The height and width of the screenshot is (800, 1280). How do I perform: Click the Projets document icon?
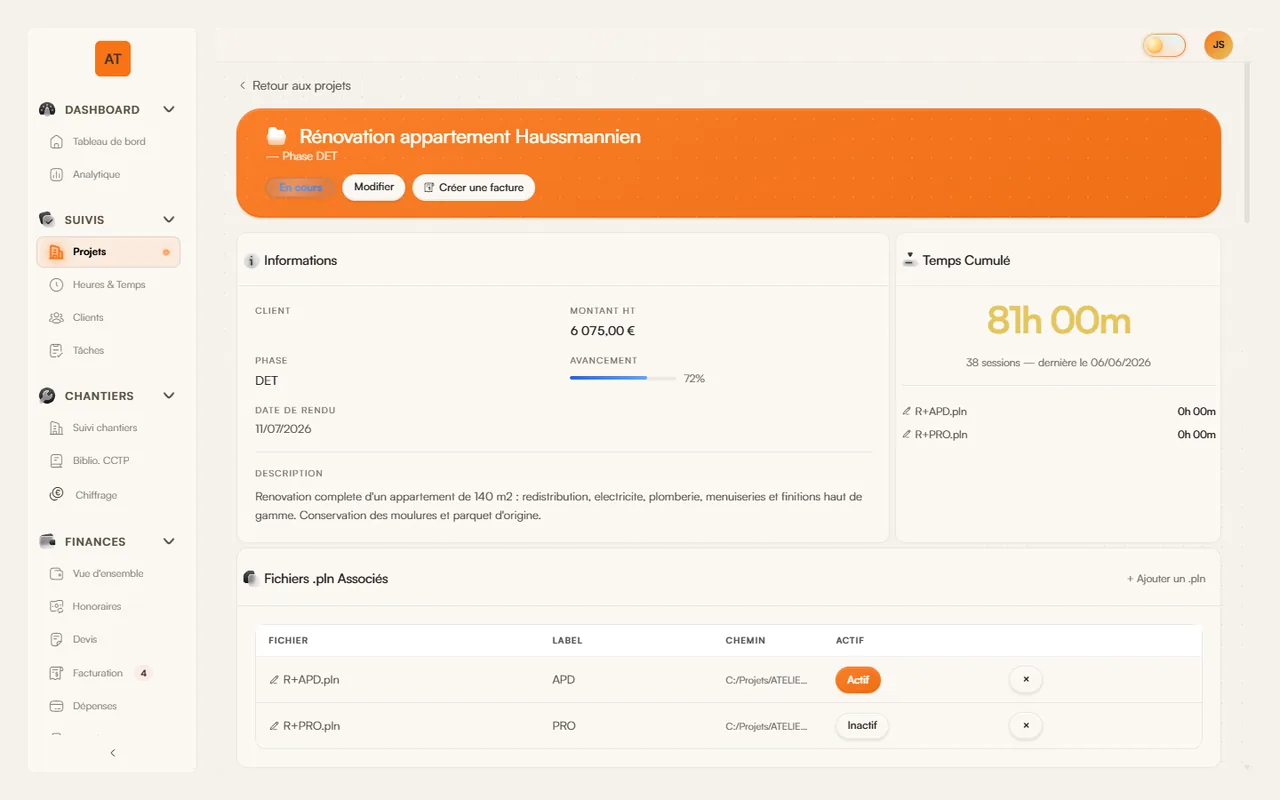(x=56, y=252)
